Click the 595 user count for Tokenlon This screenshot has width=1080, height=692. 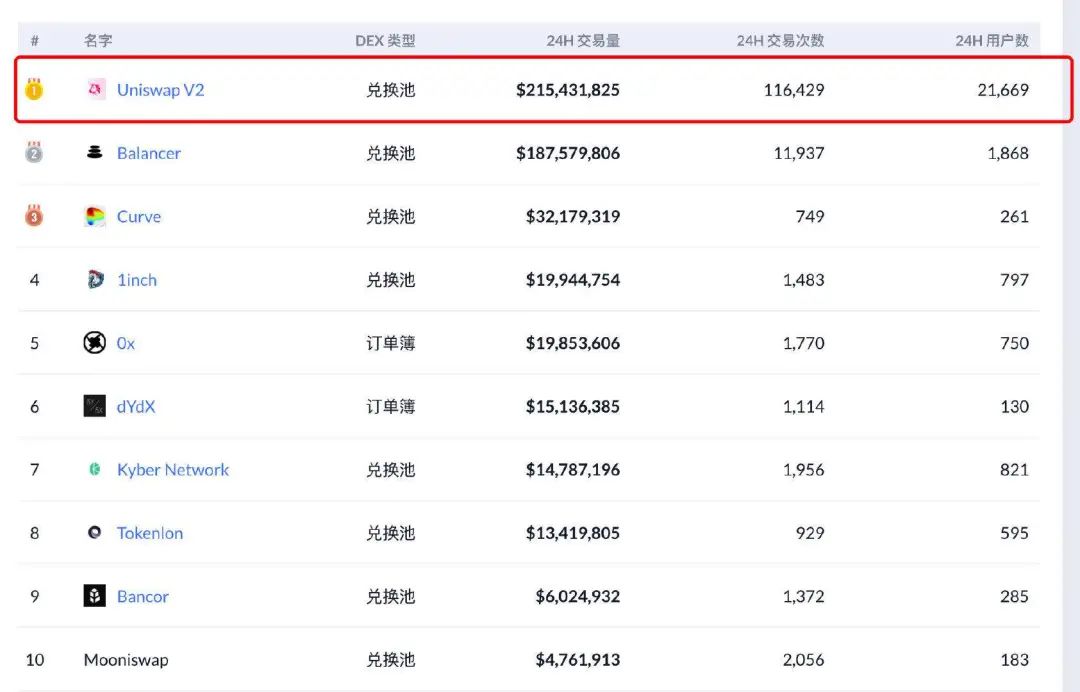[1015, 533]
